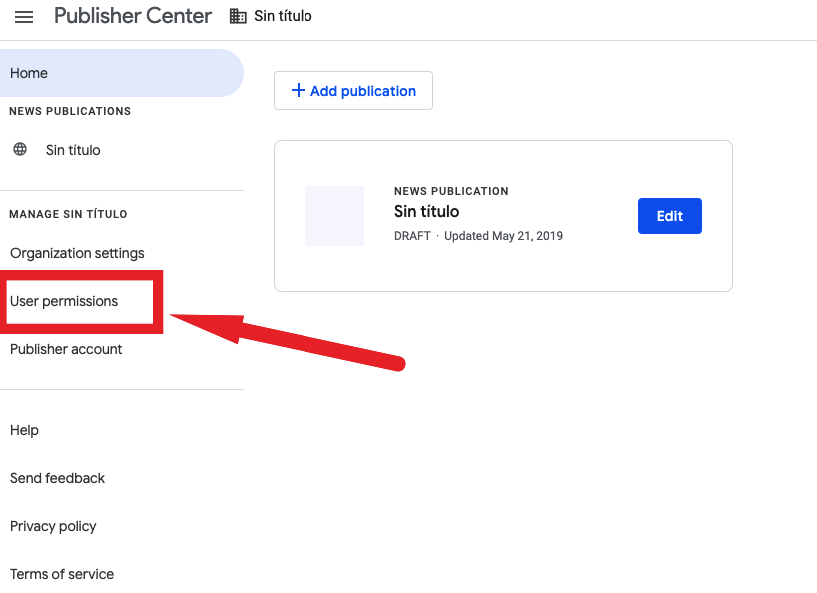
Task: Click the plus icon on Add publication
Action: pos(298,91)
